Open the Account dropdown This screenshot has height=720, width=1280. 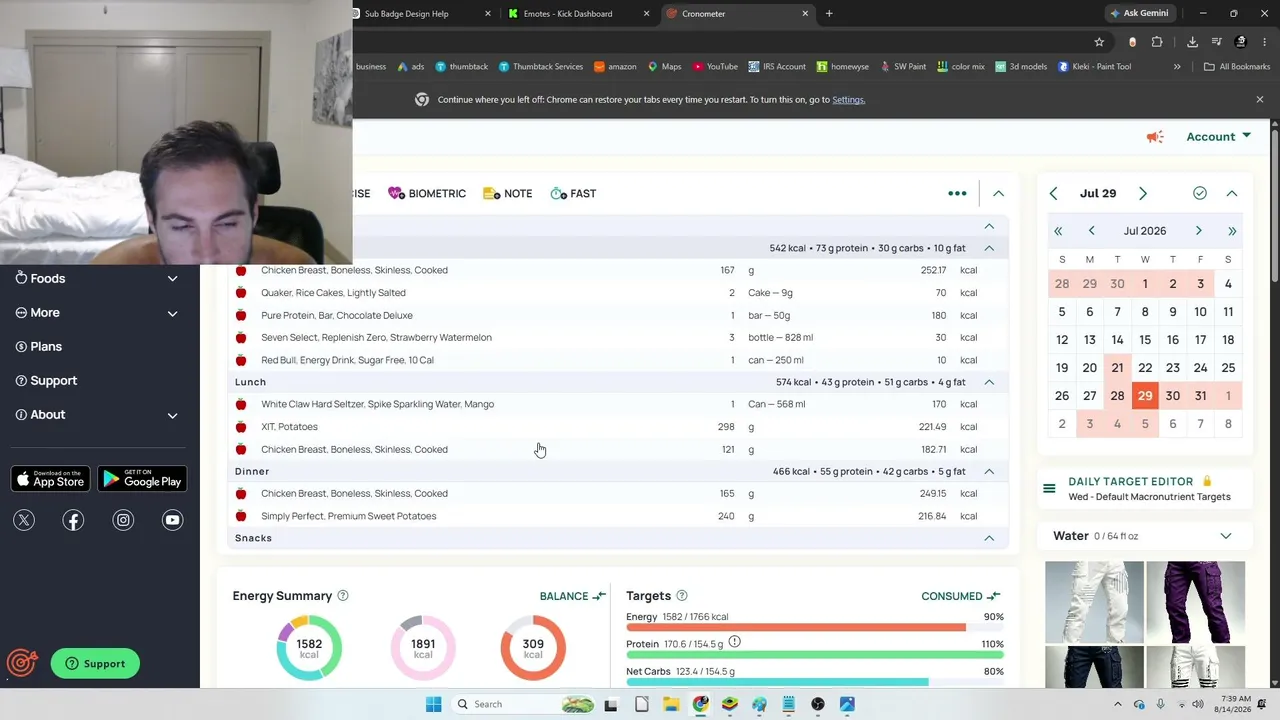coord(1218,137)
